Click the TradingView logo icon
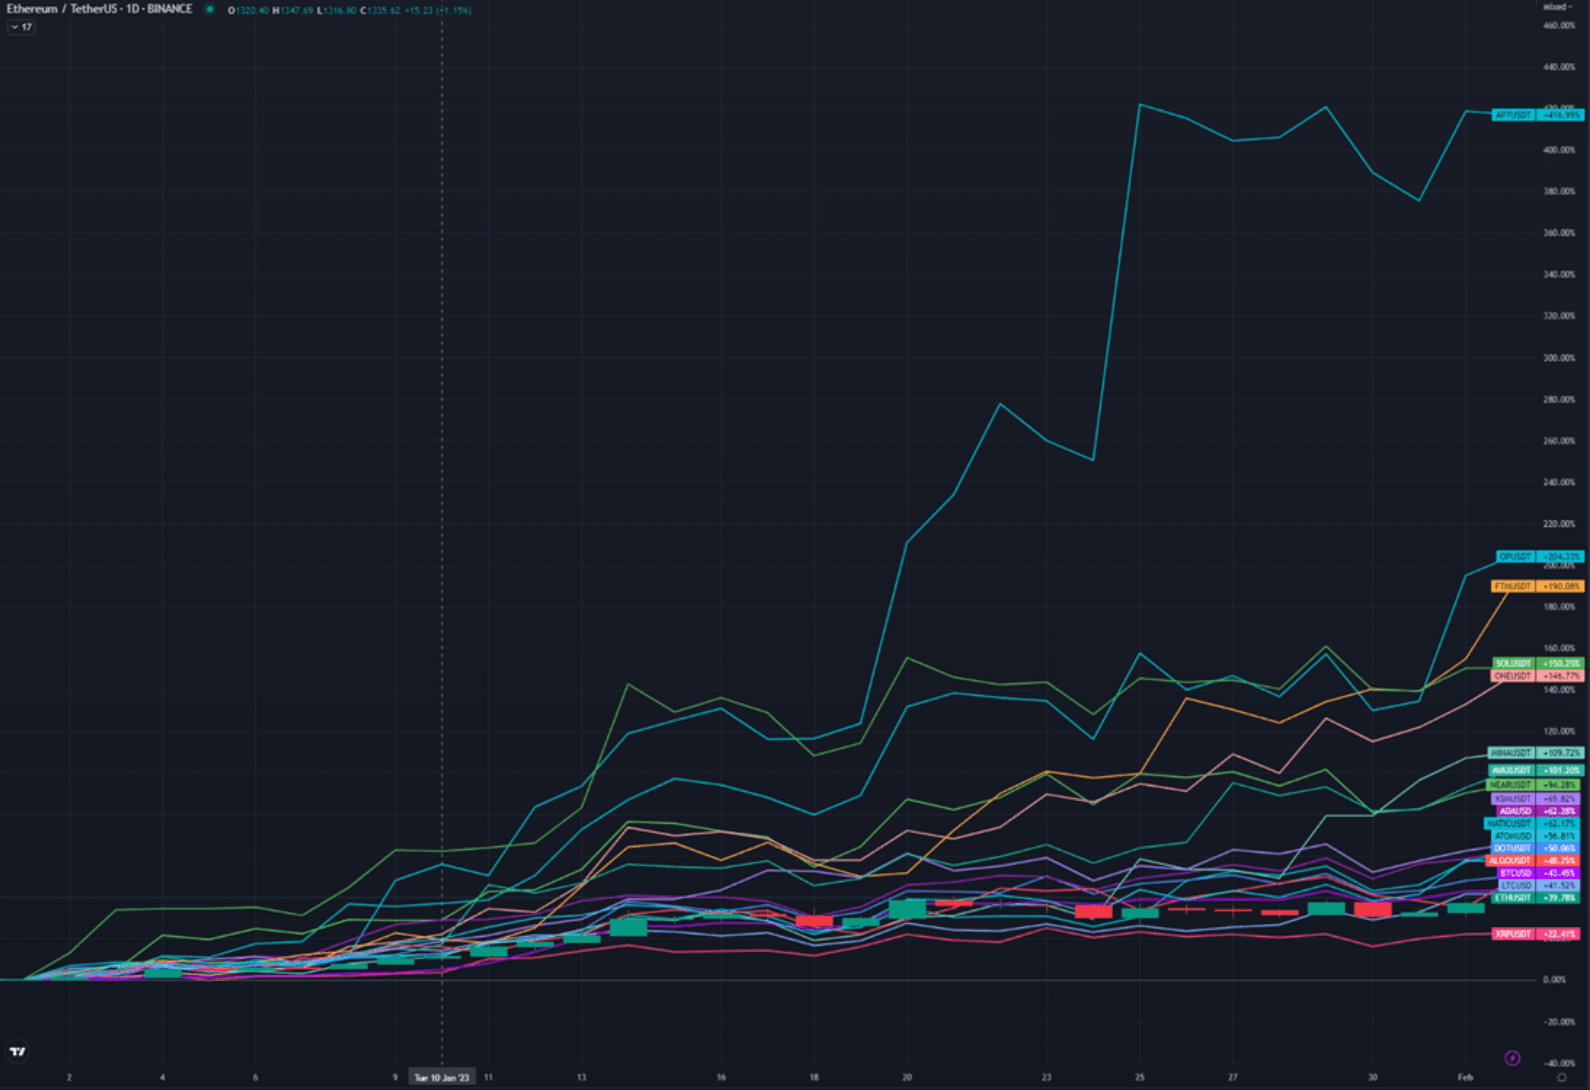1590x1090 pixels. 17,1051
